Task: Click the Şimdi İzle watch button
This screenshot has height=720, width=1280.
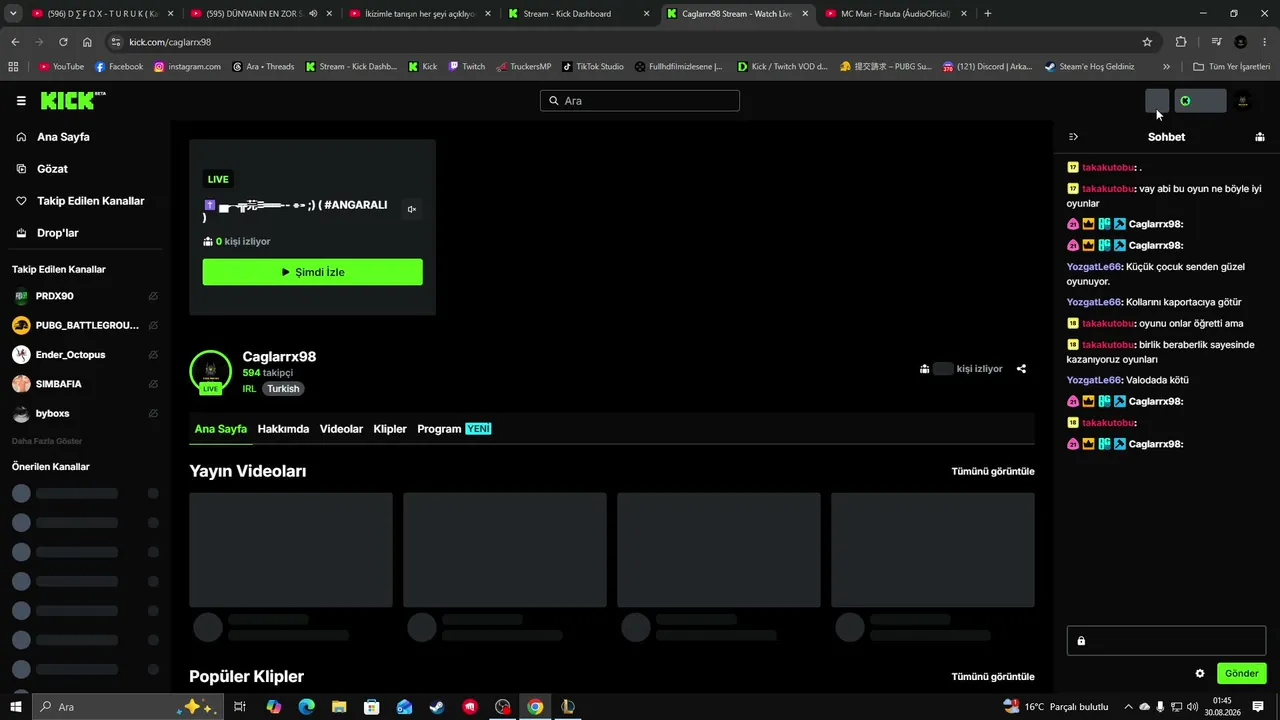Action: click(313, 272)
